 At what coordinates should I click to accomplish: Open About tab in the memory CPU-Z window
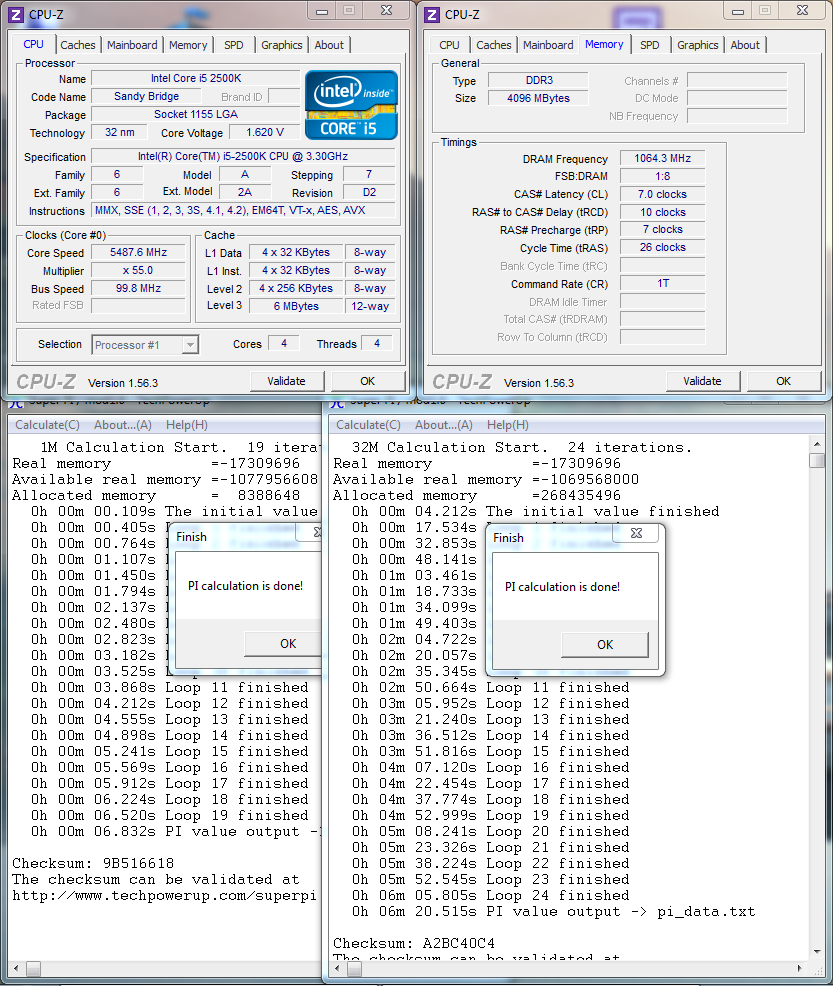745,45
